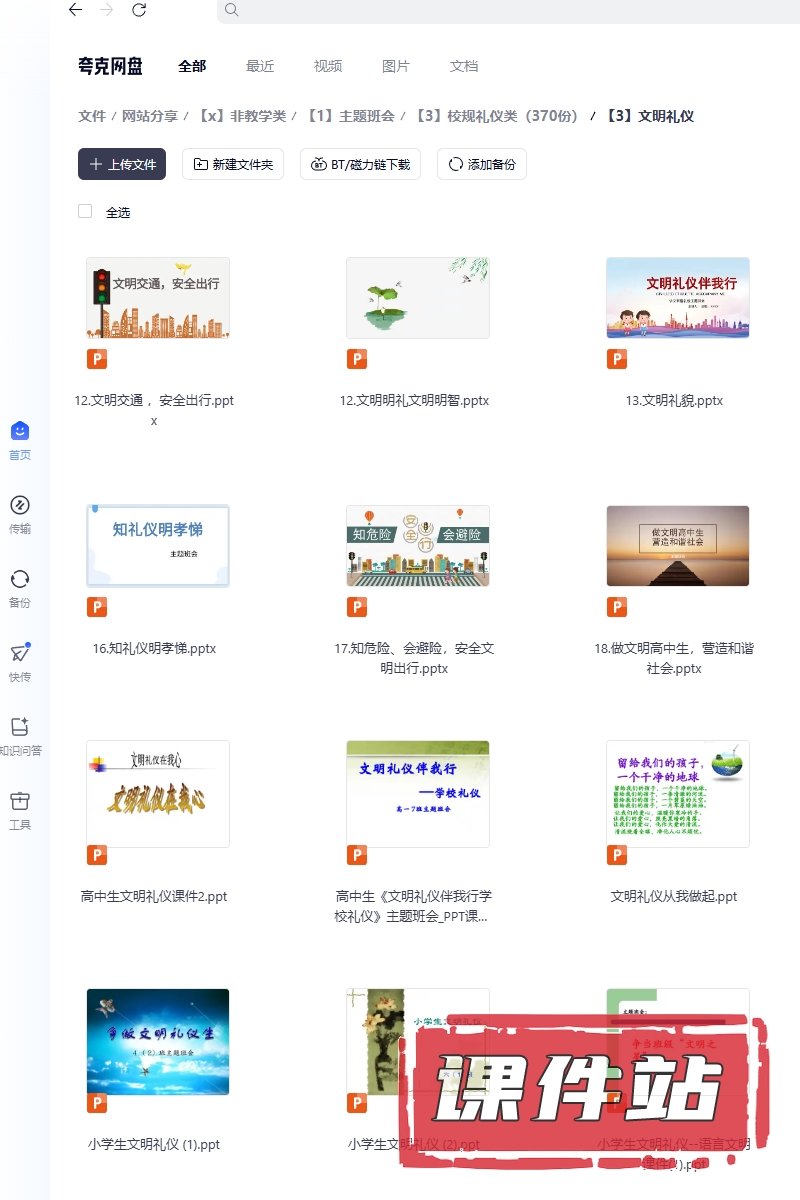Go to 网站分享 in the breadcrumb

click(x=150, y=116)
